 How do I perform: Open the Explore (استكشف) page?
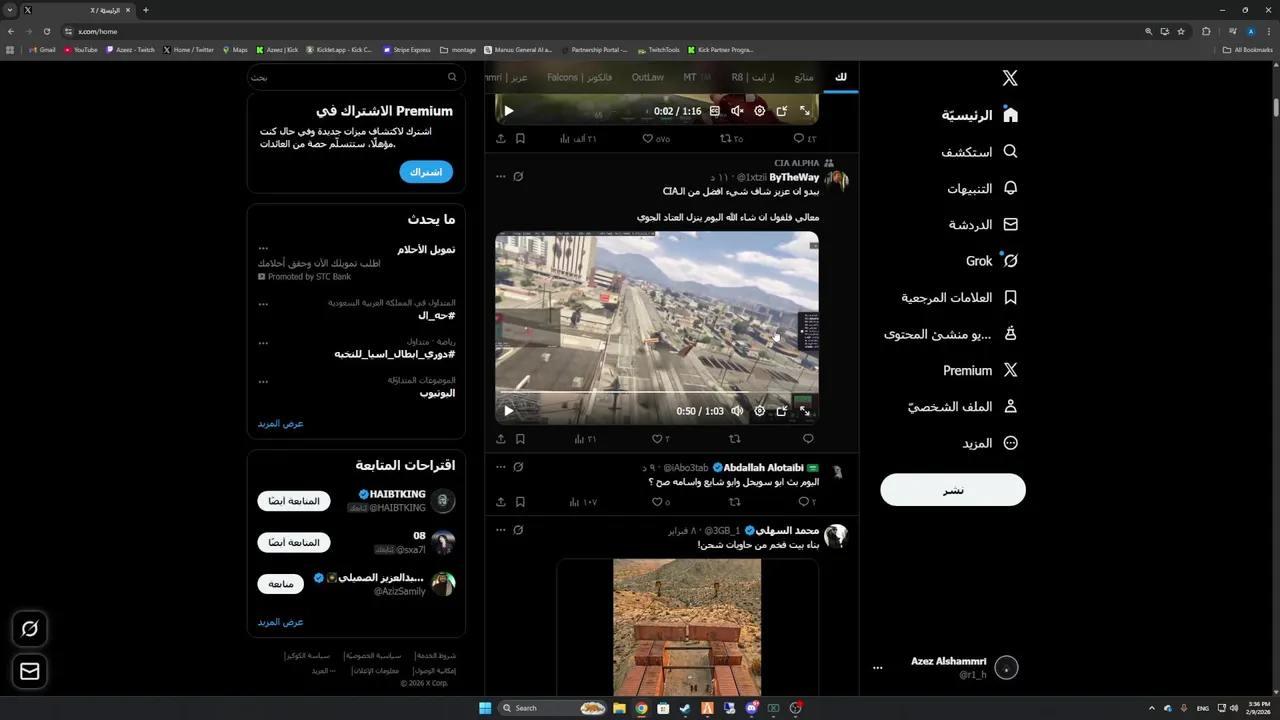pyautogui.click(x=980, y=152)
